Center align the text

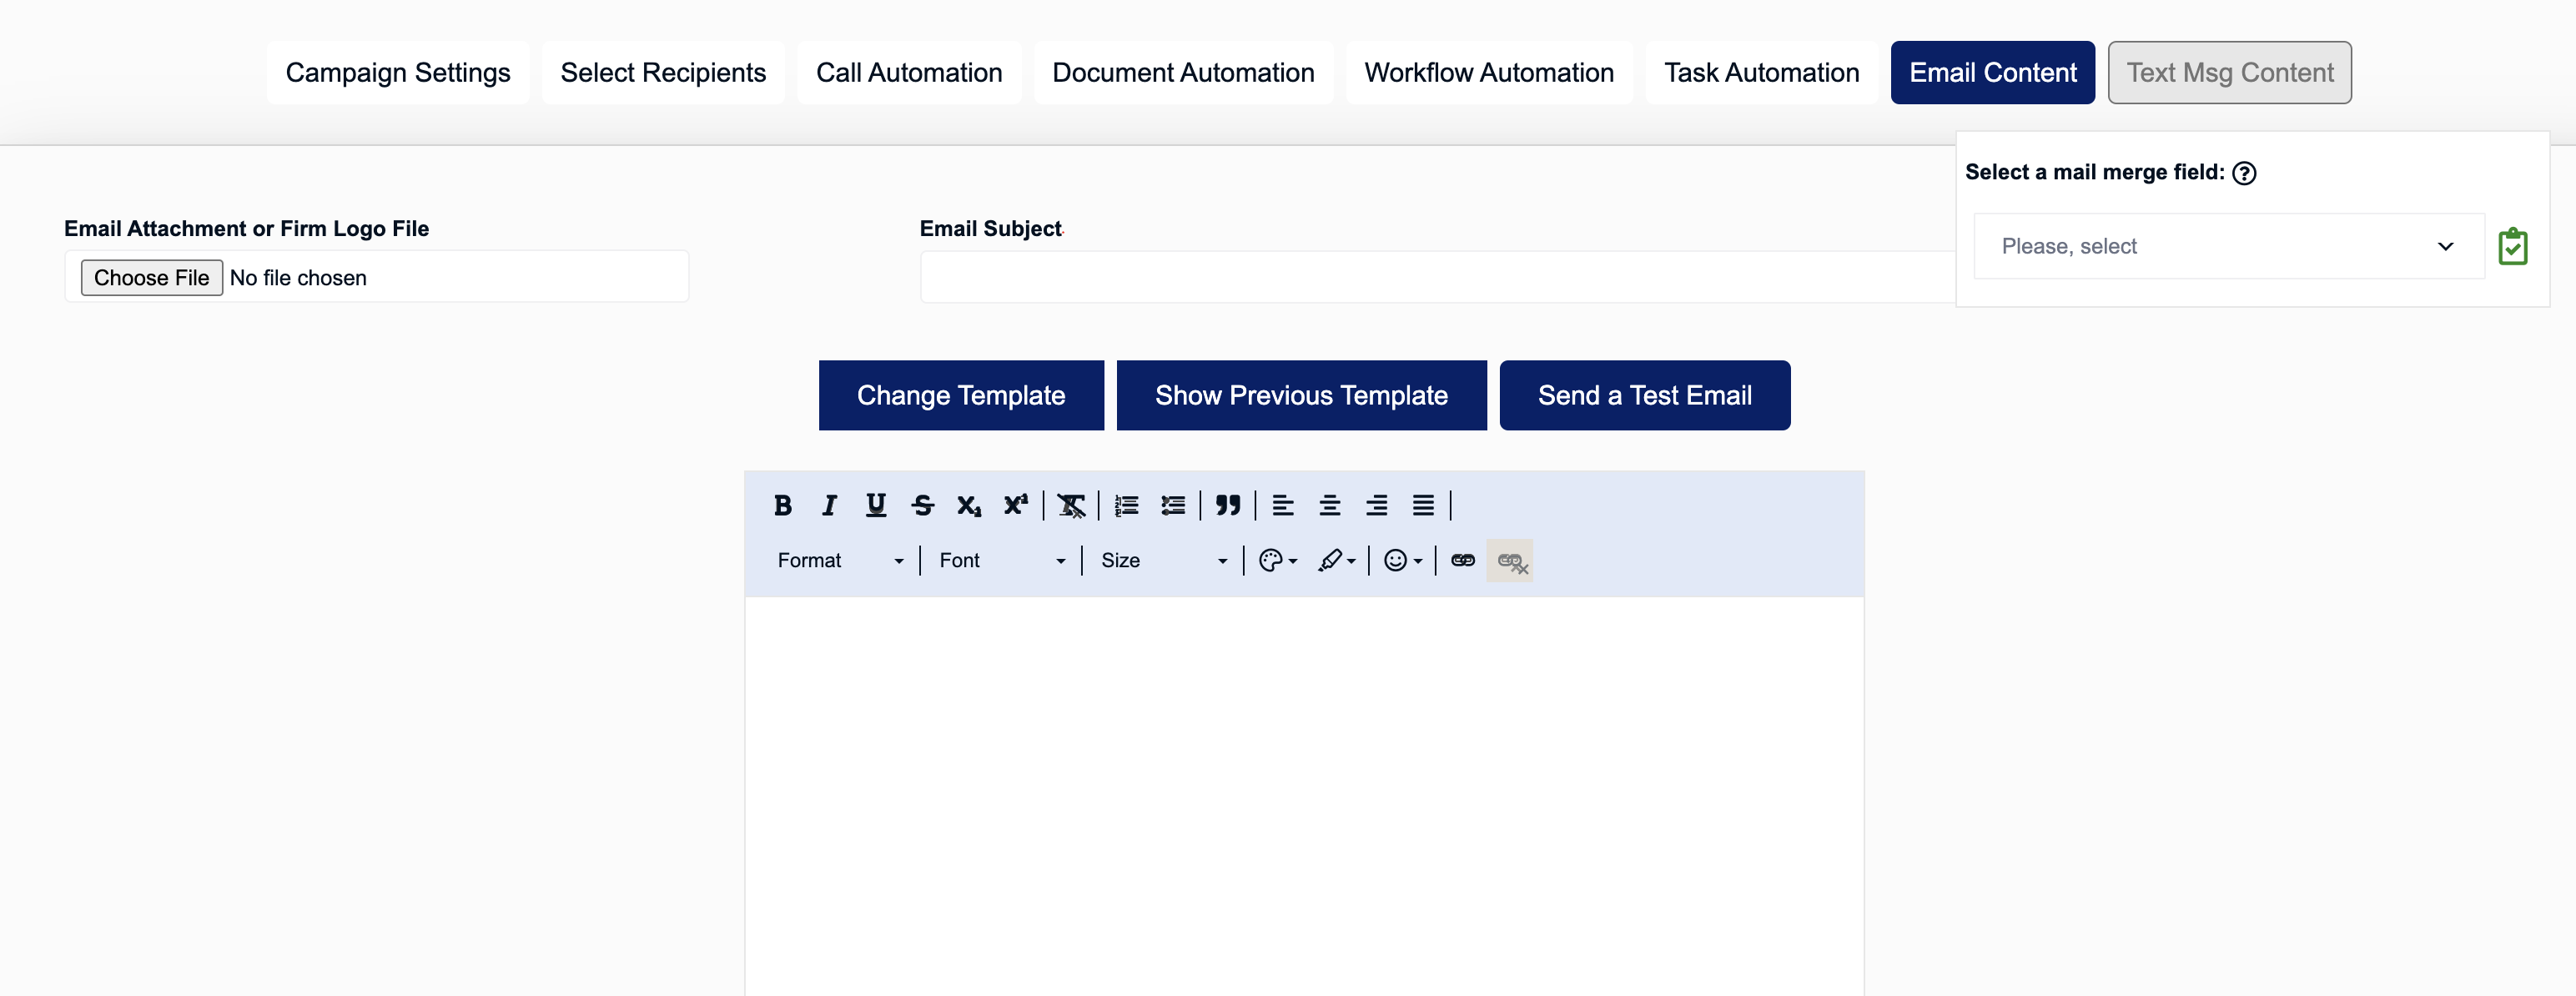(1329, 506)
